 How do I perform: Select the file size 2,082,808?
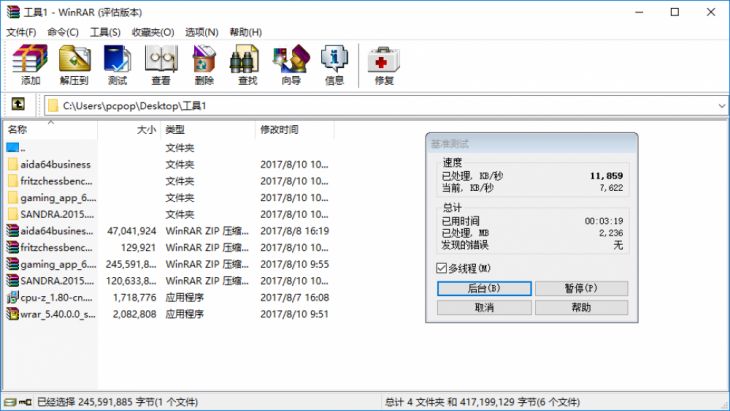[x=135, y=314]
